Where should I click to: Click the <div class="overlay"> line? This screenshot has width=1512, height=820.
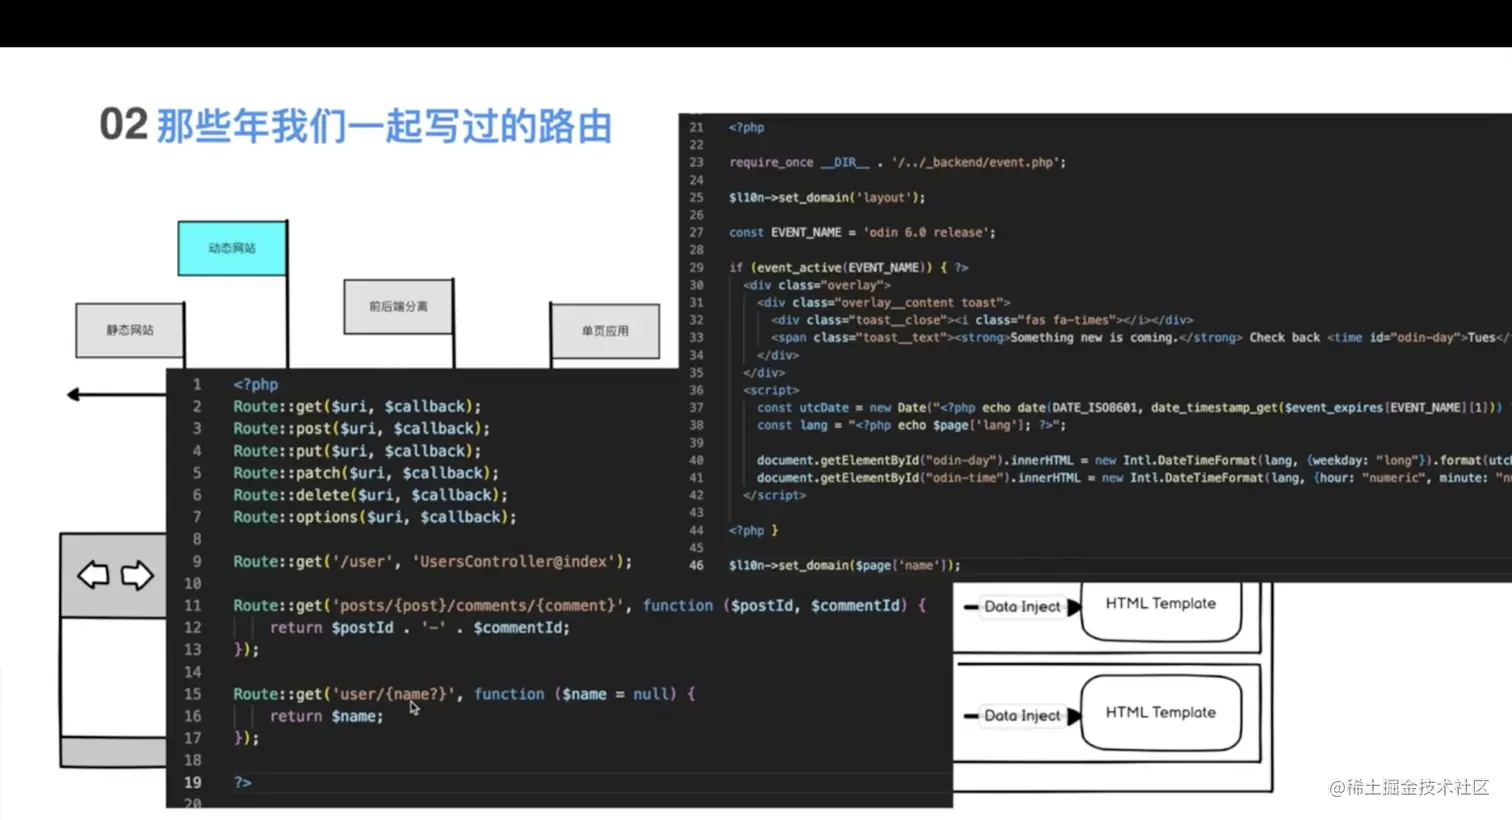click(x=816, y=285)
